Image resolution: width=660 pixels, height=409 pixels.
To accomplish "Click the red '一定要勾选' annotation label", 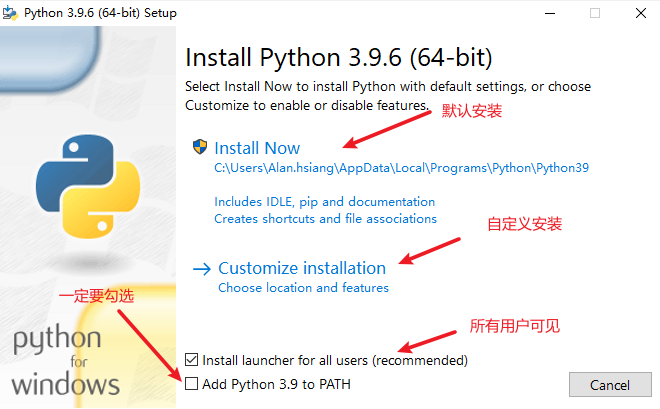I will [96, 296].
